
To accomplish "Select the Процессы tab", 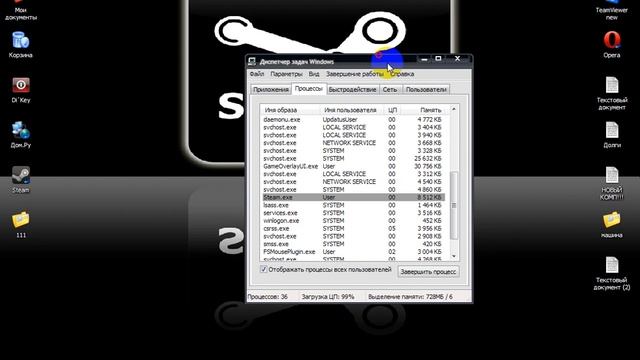I will pos(309,89).
